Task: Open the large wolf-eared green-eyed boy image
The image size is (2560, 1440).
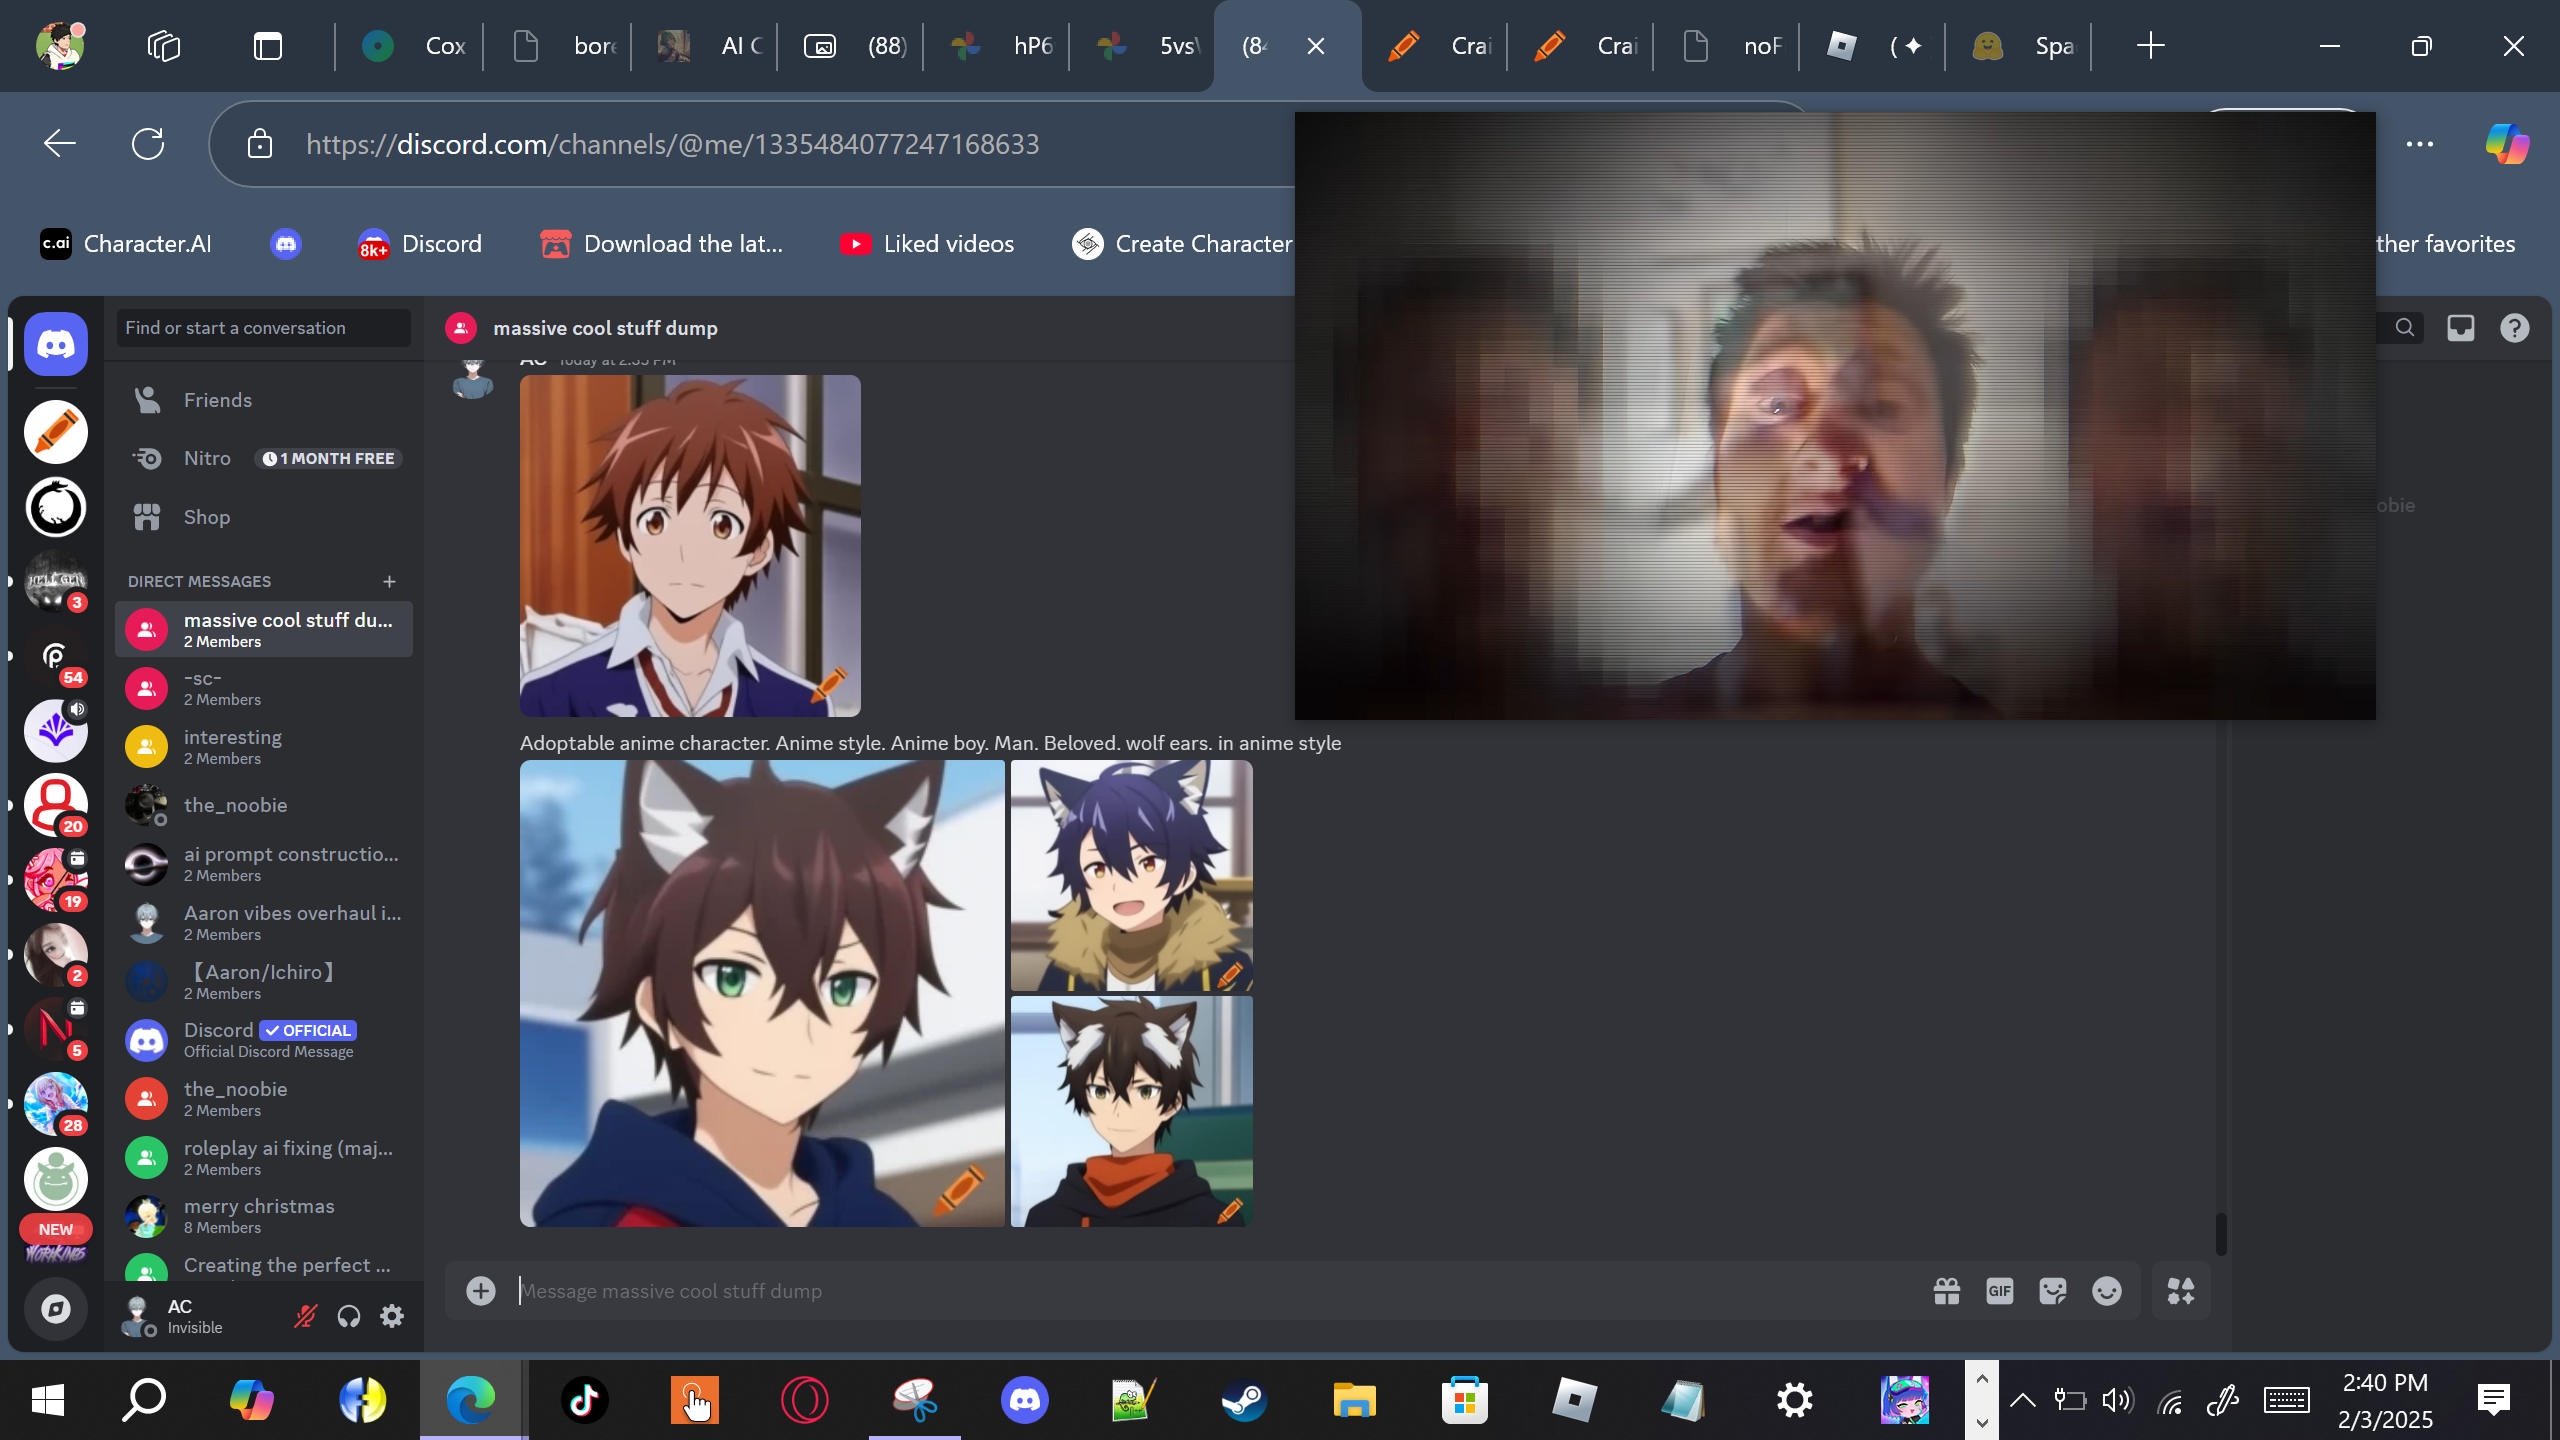Action: click(x=762, y=993)
